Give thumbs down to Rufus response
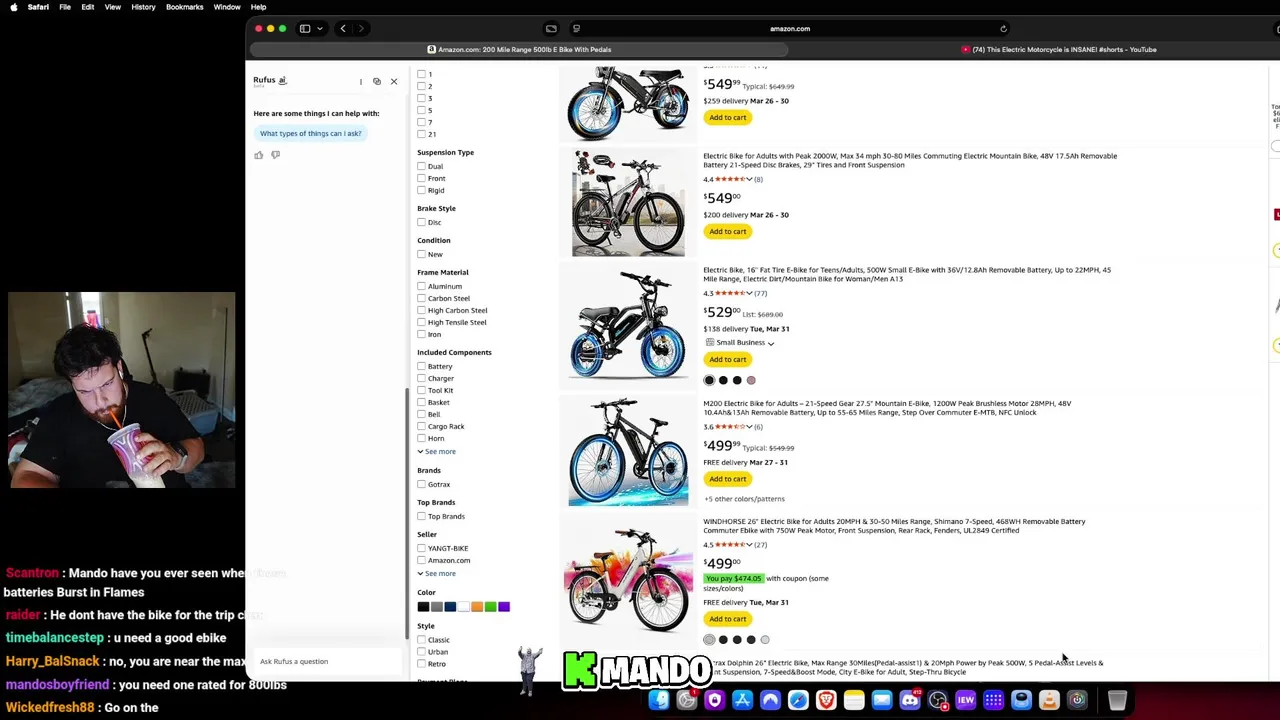Viewport: 1280px width, 720px height. (x=276, y=155)
